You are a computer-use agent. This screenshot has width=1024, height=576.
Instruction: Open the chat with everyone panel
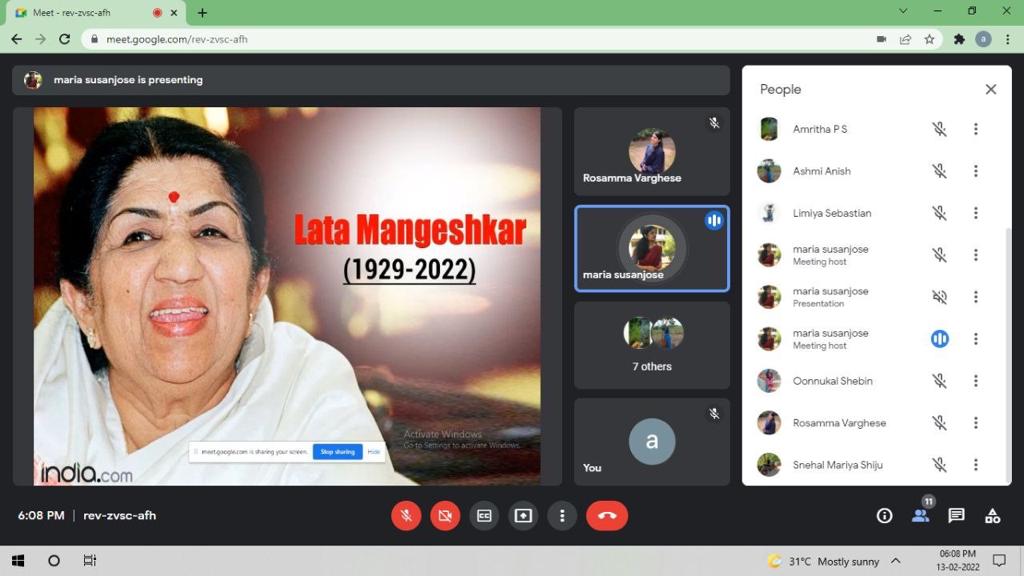[956, 516]
